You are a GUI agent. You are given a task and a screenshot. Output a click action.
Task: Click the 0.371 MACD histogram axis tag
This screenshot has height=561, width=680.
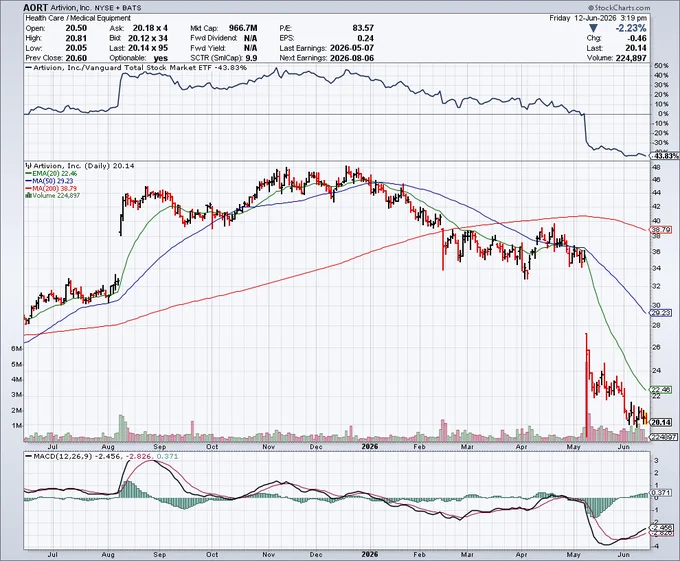pyautogui.click(x=662, y=493)
